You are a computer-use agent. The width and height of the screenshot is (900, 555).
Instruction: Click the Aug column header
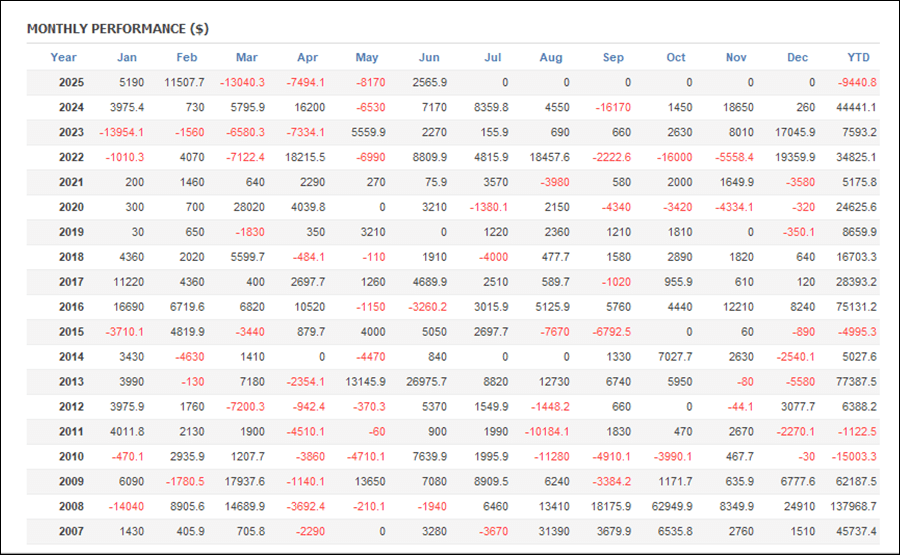coord(551,57)
